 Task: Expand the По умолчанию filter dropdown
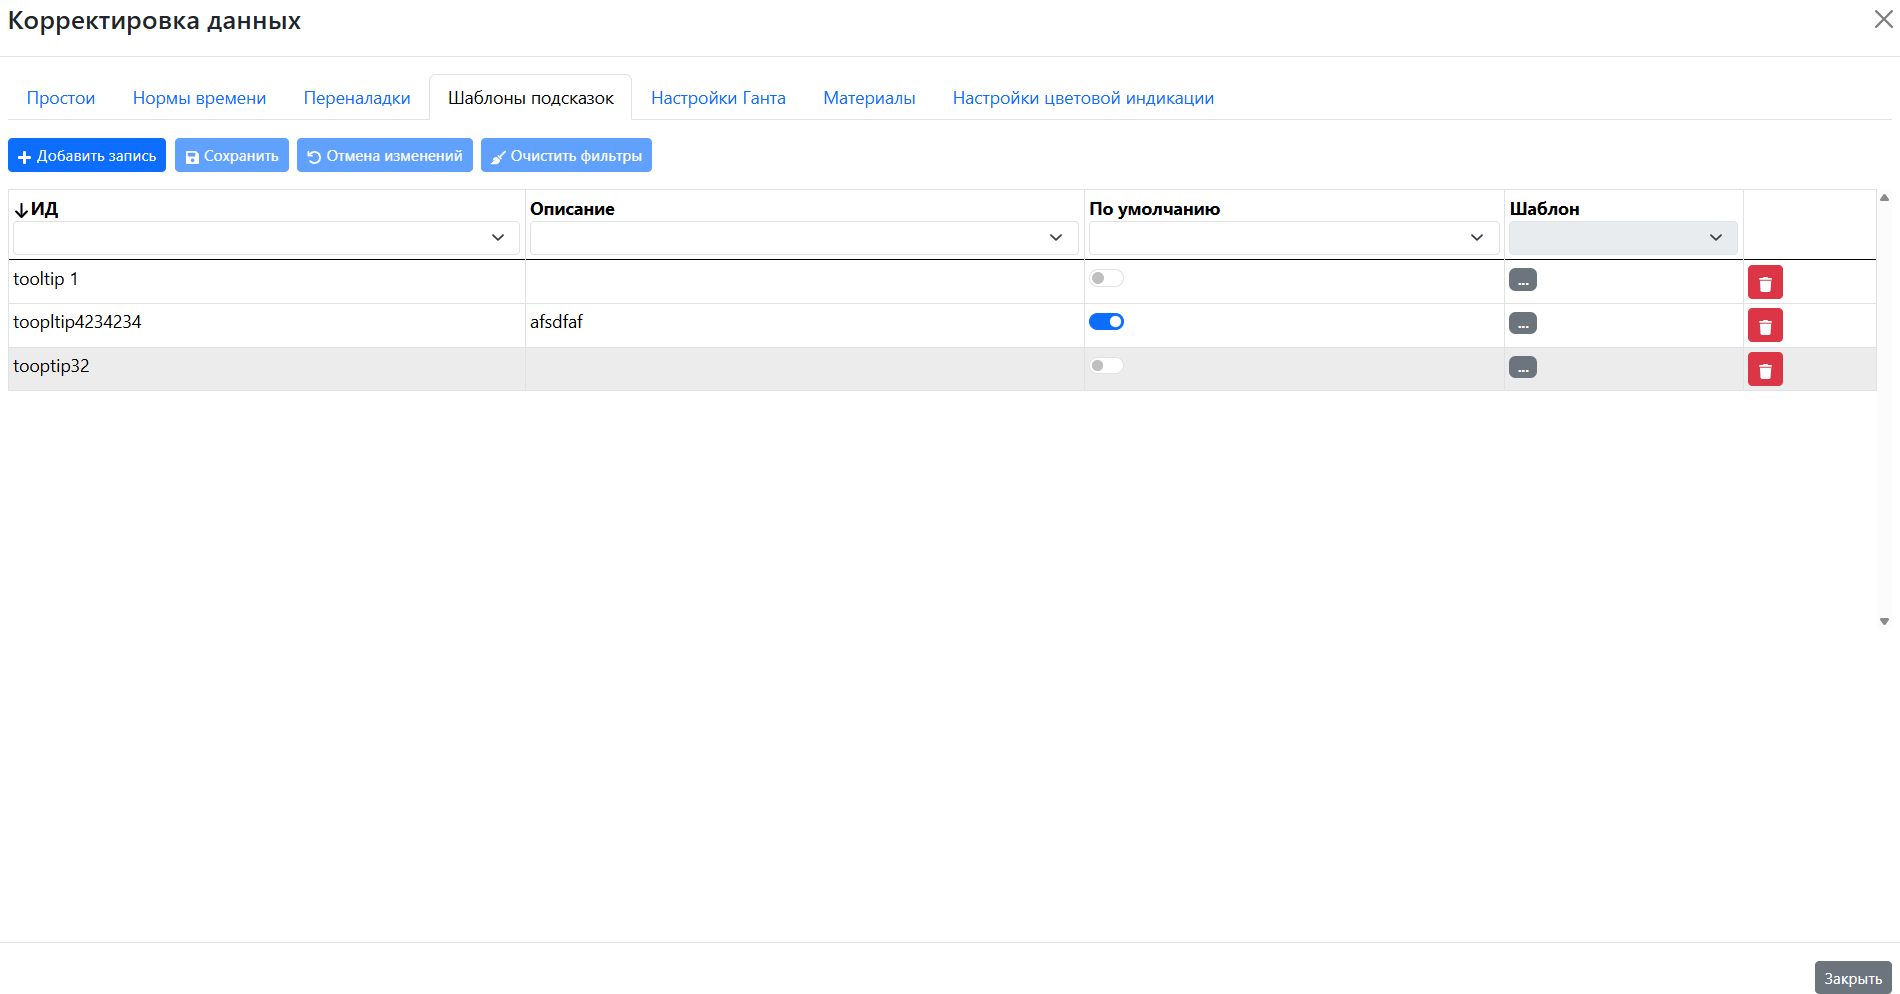point(1476,238)
